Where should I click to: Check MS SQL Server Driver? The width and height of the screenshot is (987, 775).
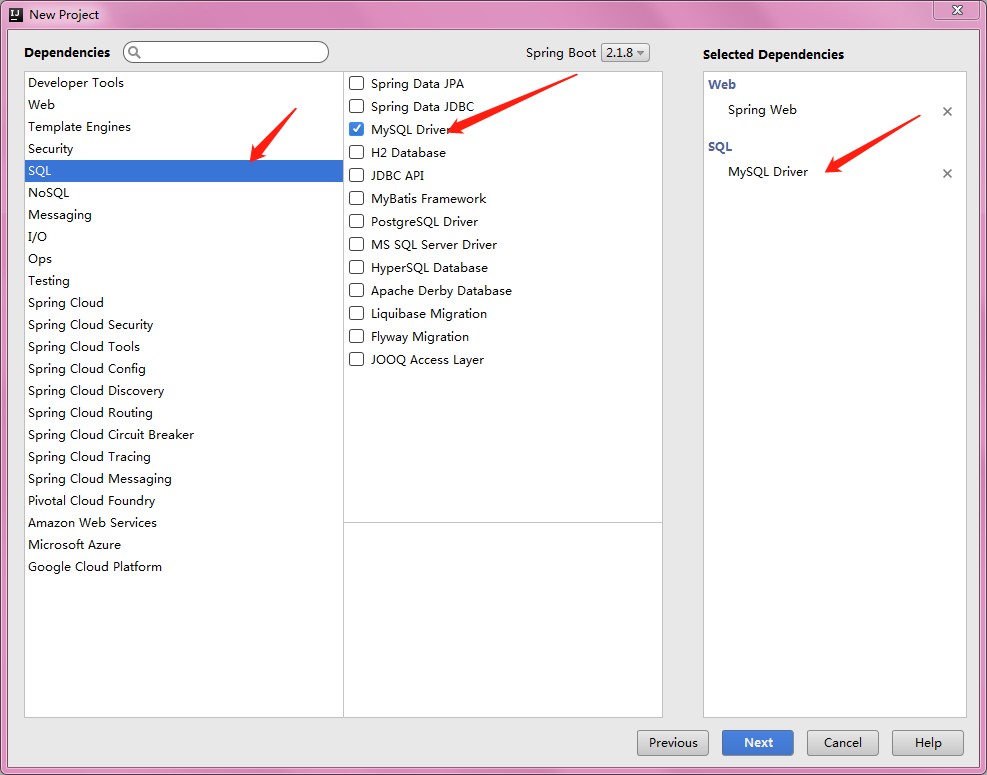(x=356, y=244)
